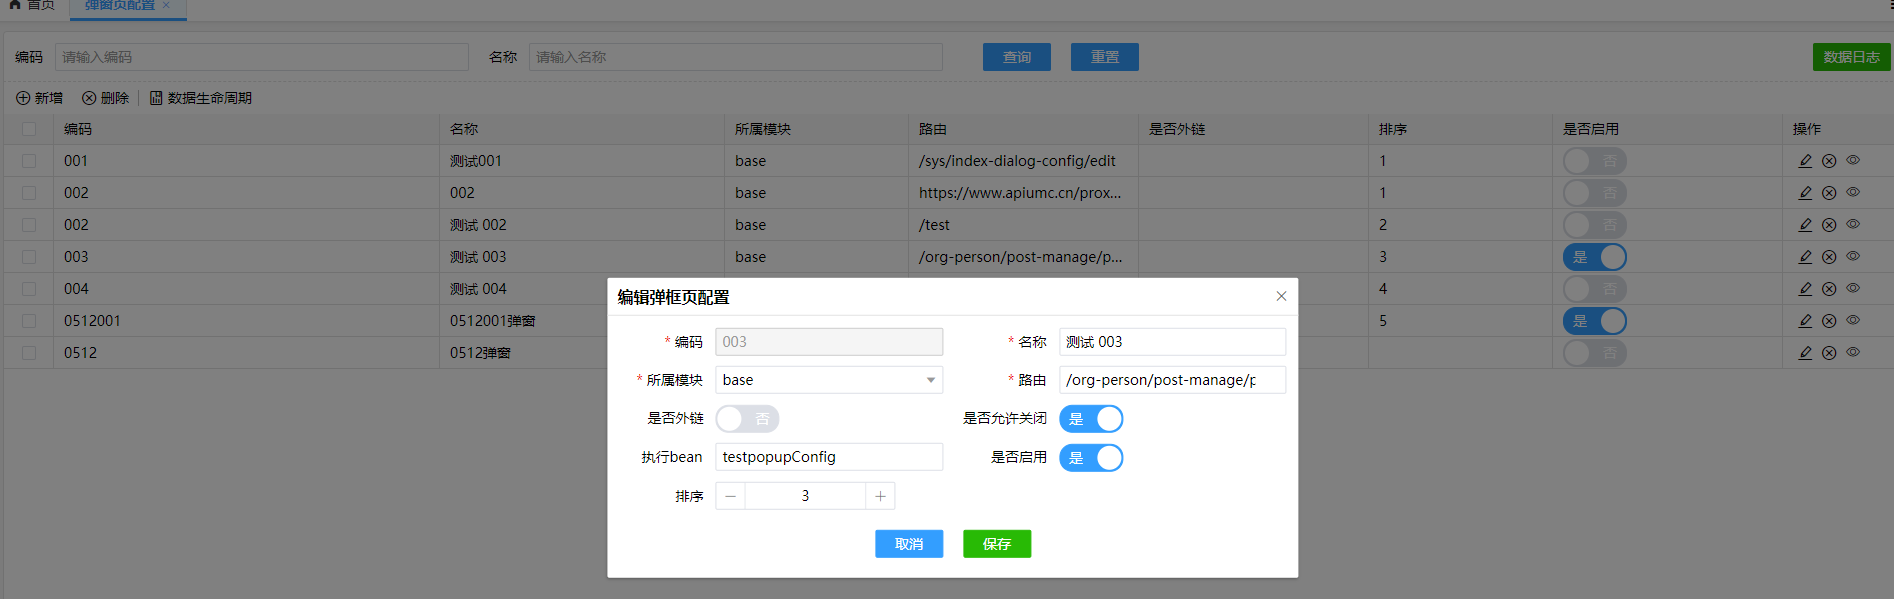The image size is (1894, 599).
Task: Click the view eye icon for row 004
Action: tap(1853, 289)
